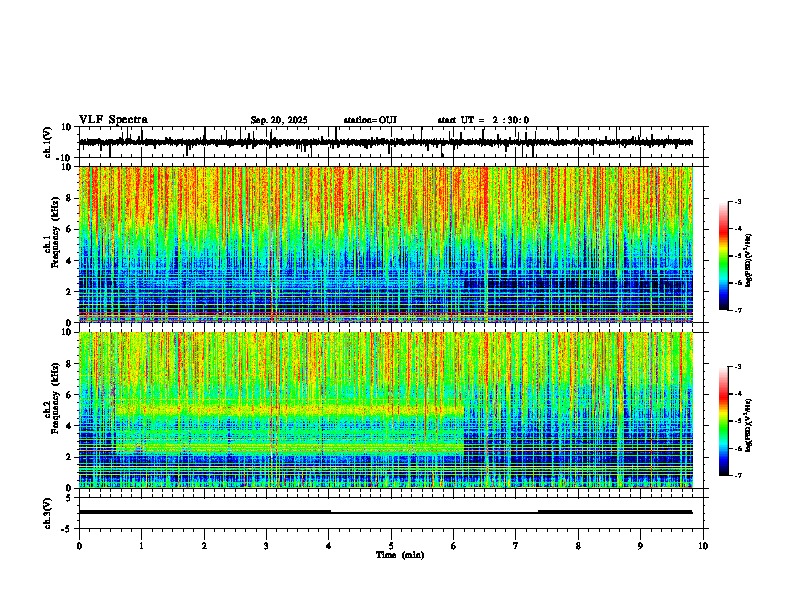
Task: Click the "8" tick label on the Time axis
Action: click(x=578, y=546)
